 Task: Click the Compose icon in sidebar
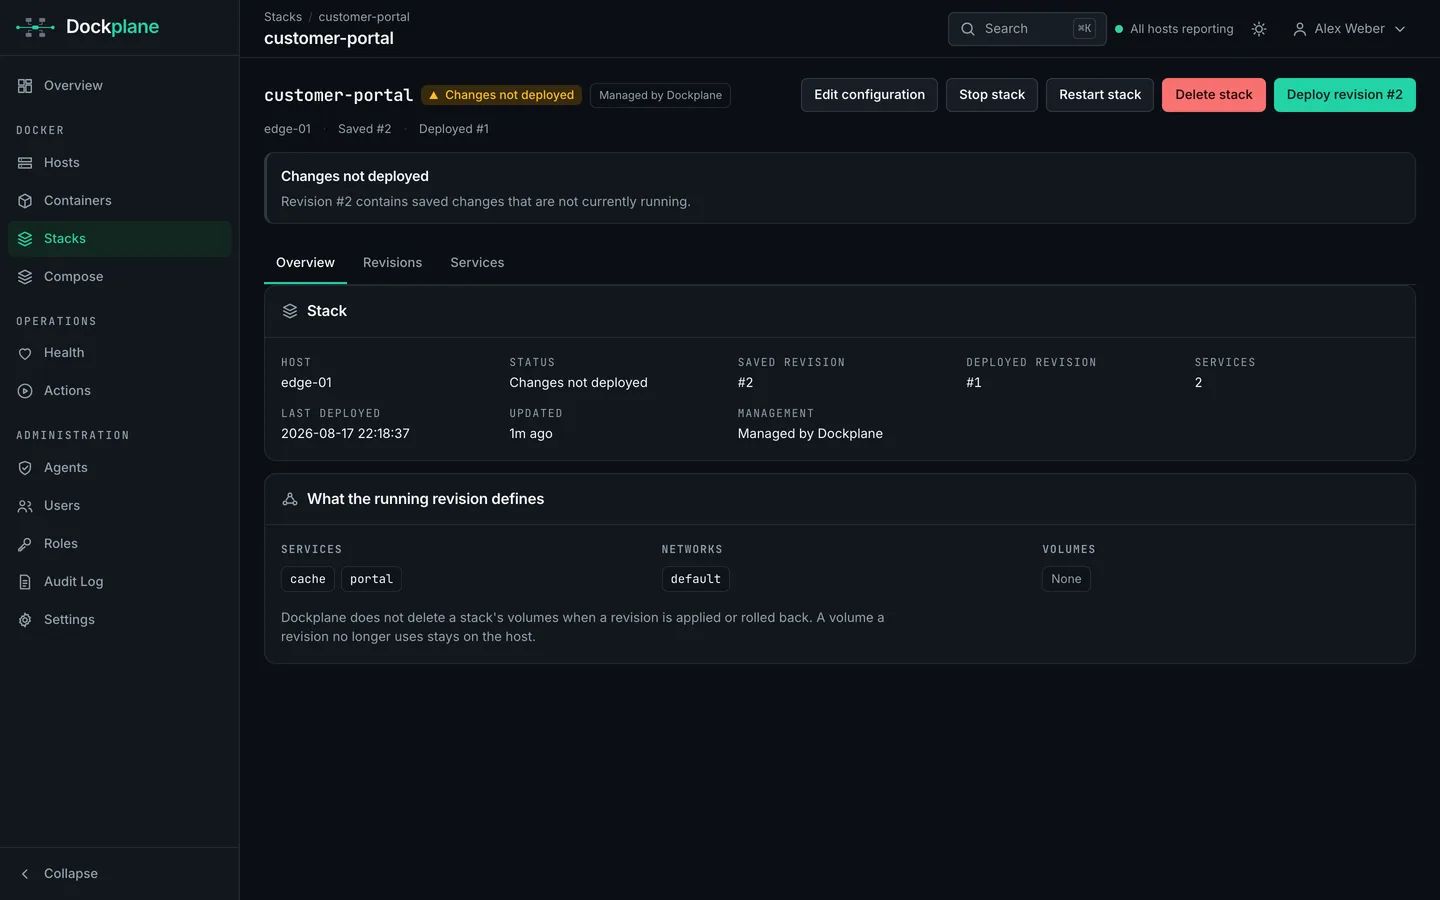[x=25, y=277]
